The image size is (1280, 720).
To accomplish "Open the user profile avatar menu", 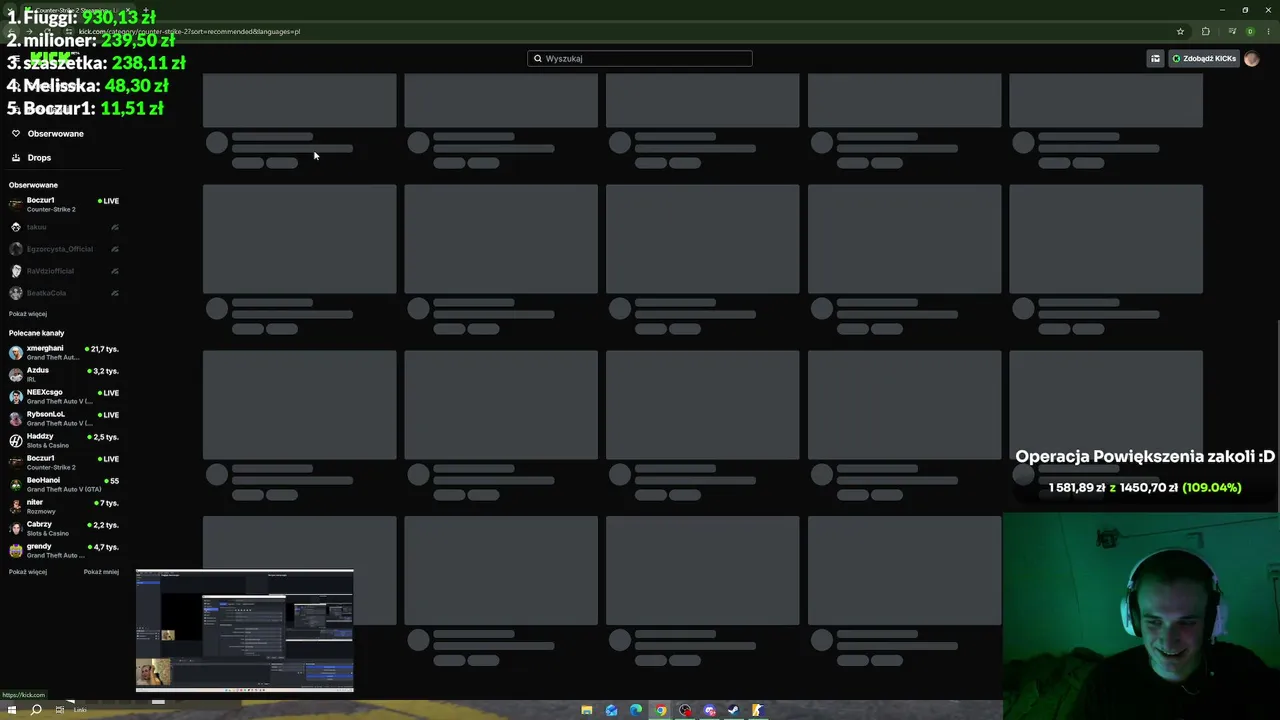I will point(1251,59).
